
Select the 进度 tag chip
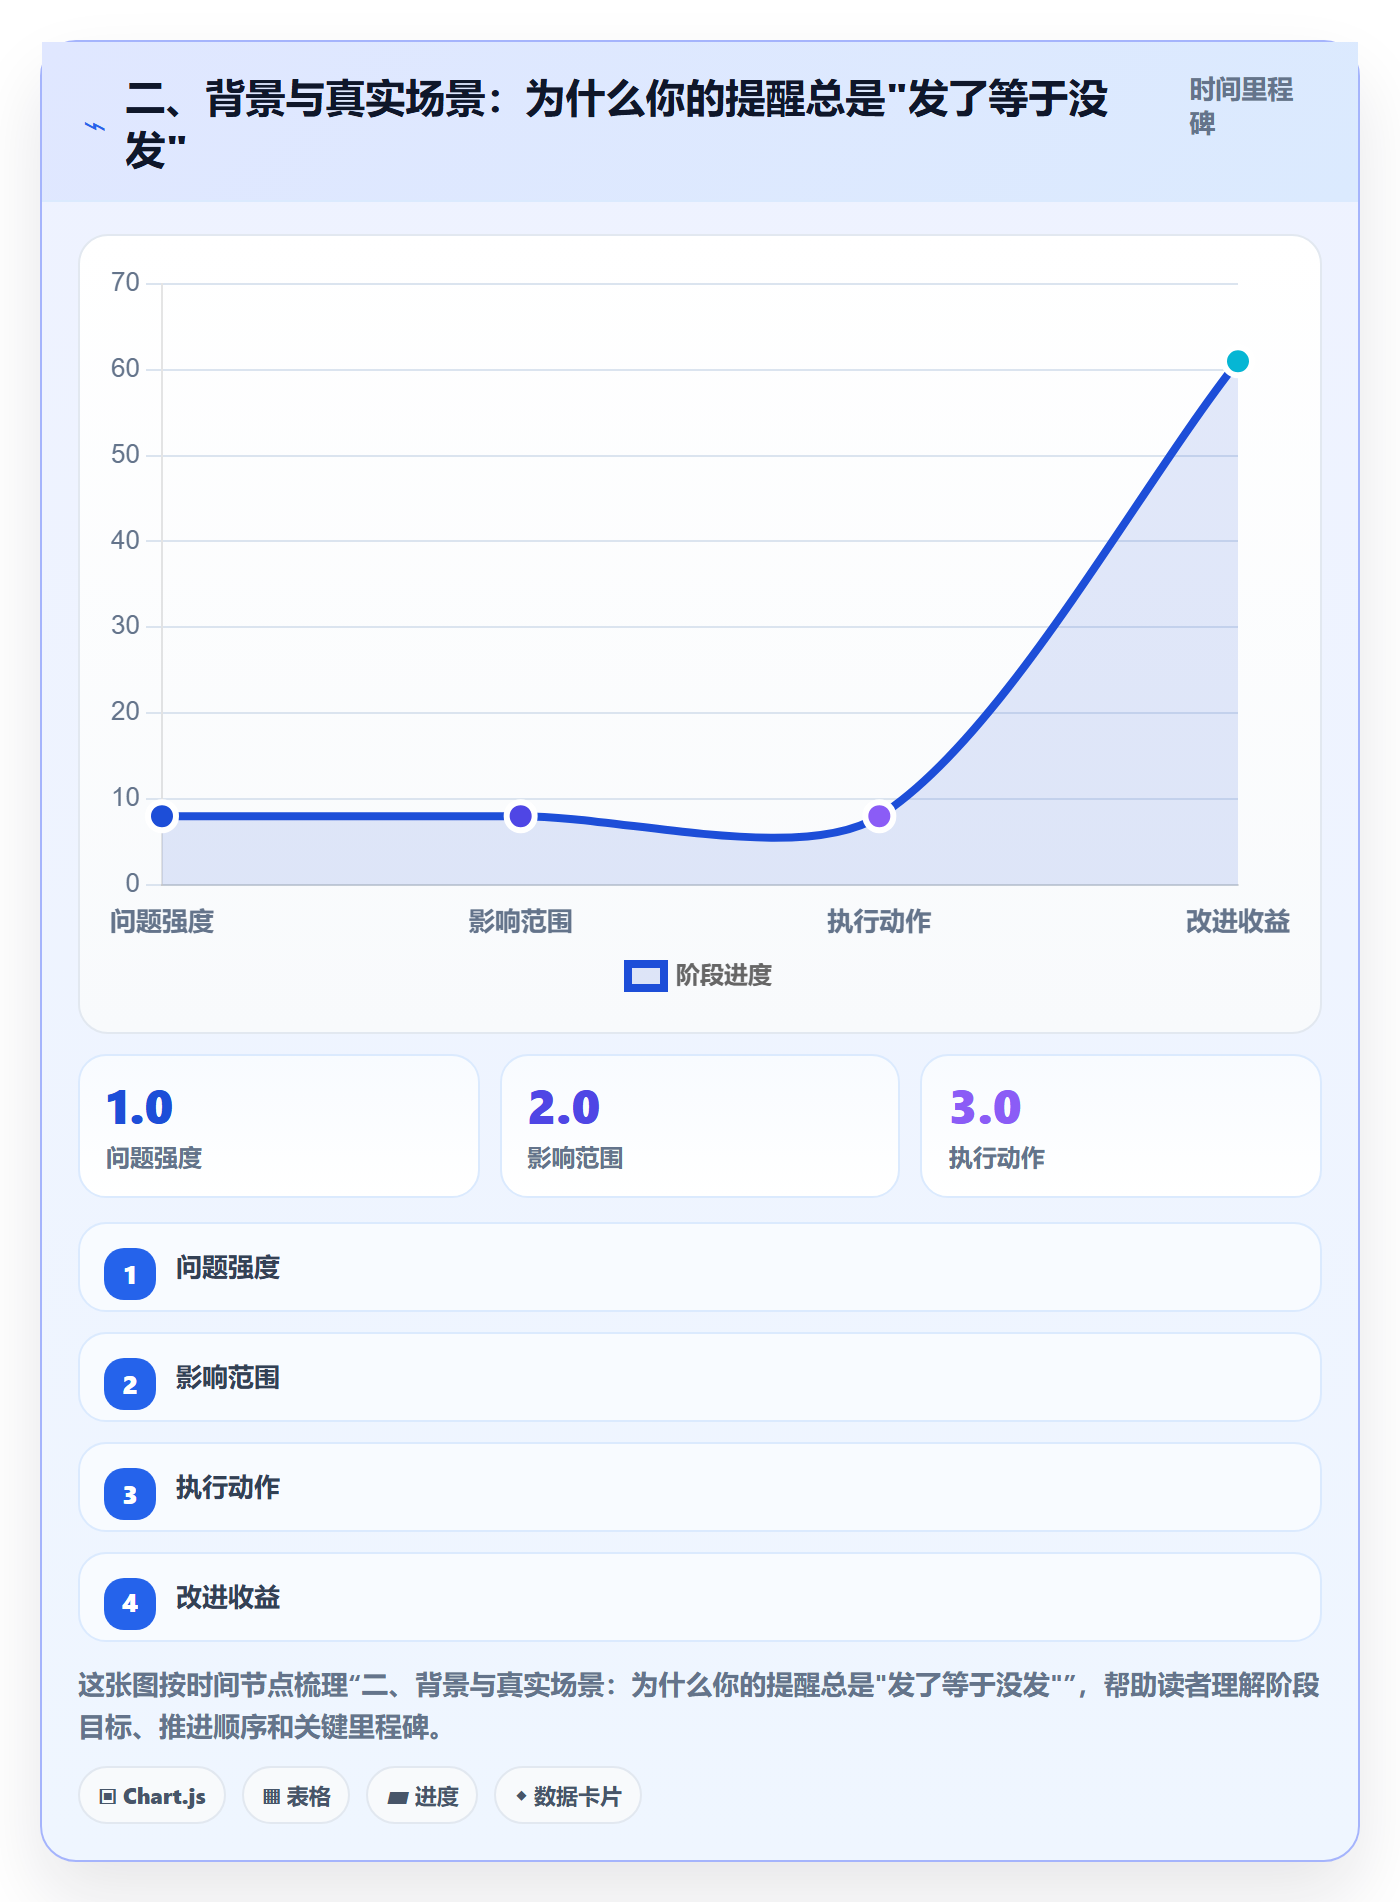point(422,1796)
